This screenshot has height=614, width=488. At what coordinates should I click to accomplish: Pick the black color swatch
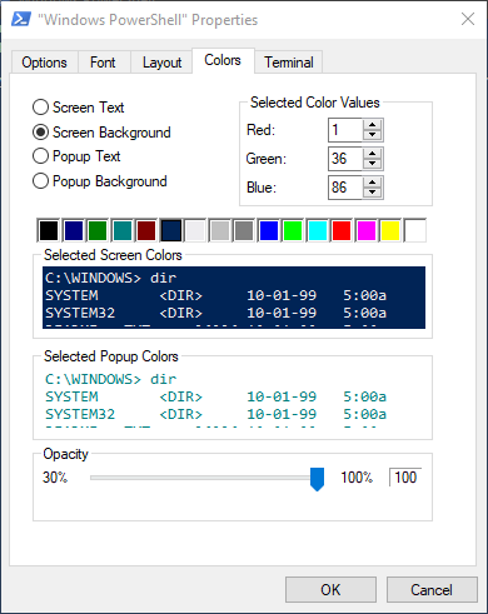coord(49,230)
